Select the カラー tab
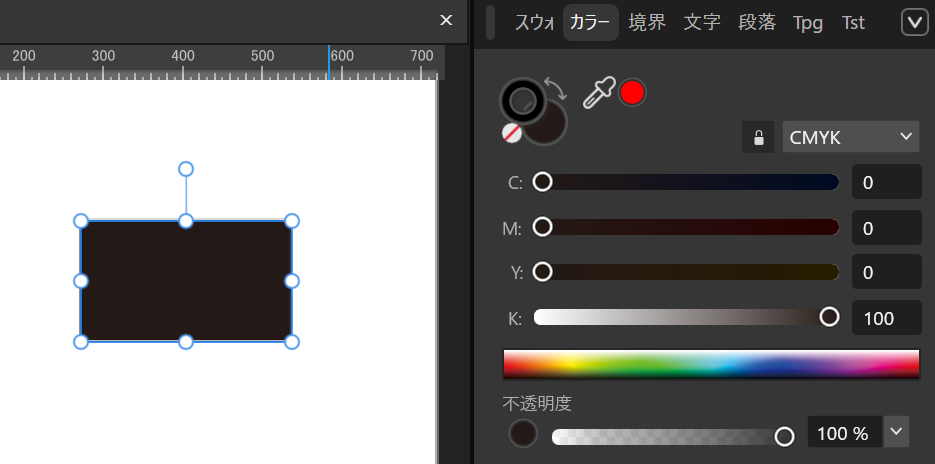The height and width of the screenshot is (464, 935). 590,23
